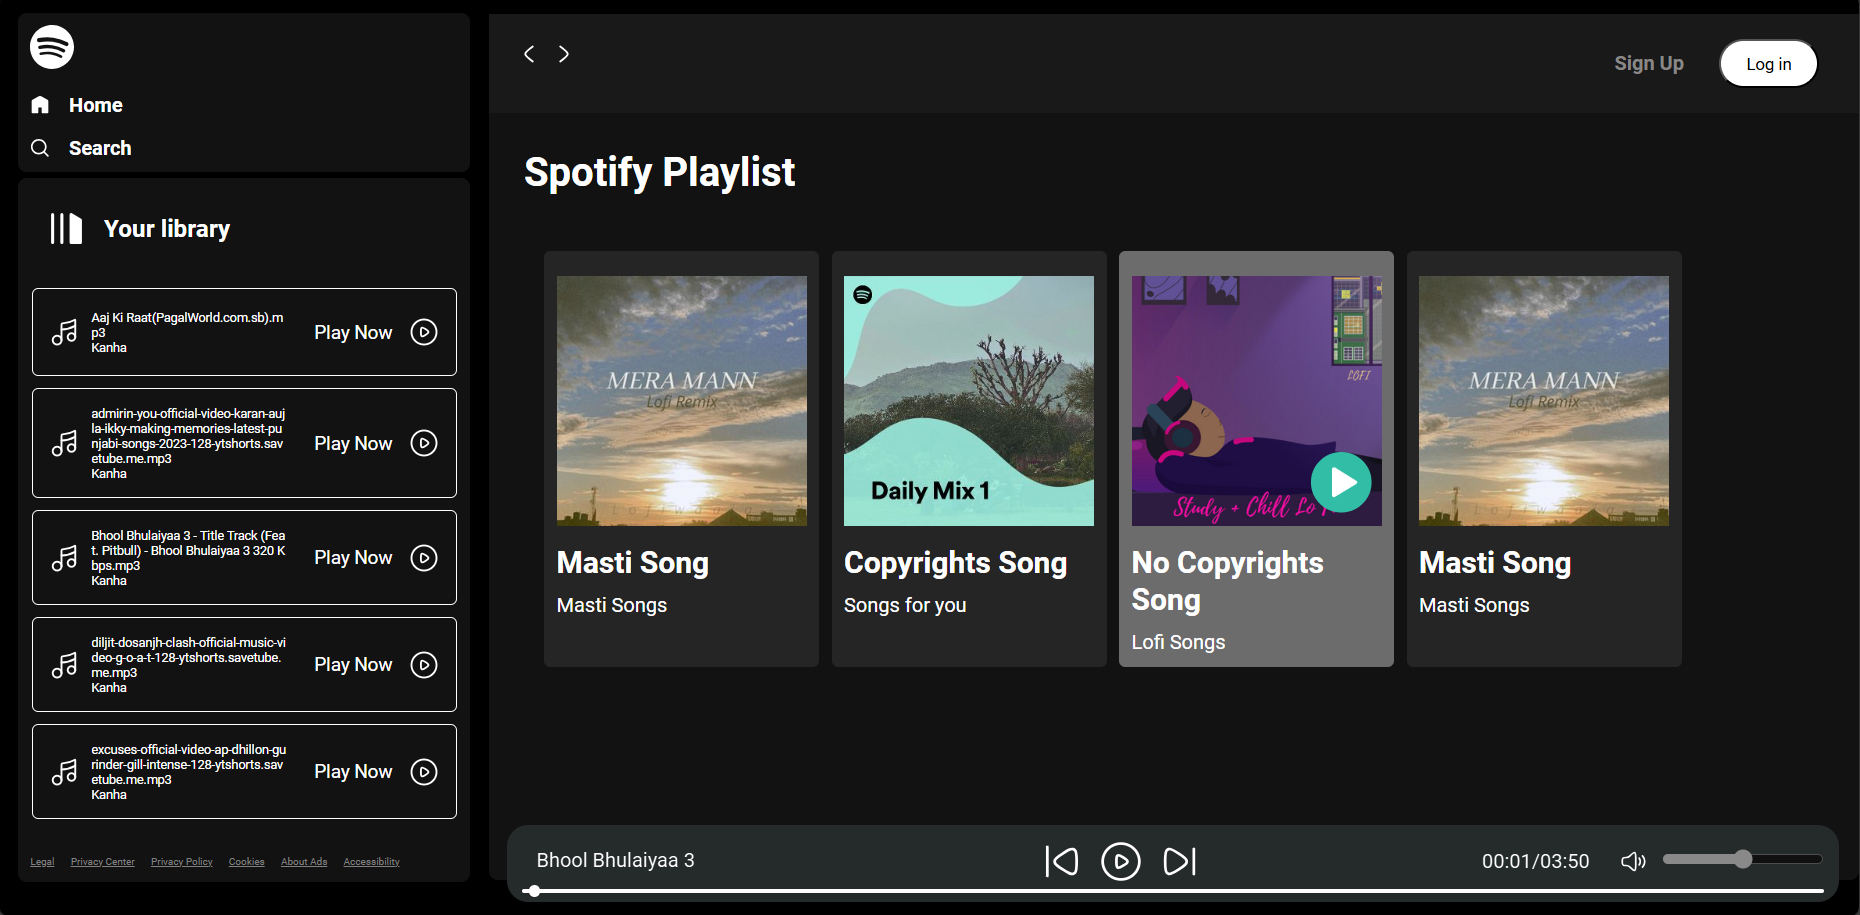Go back with left chevron arrow

(x=529, y=54)
